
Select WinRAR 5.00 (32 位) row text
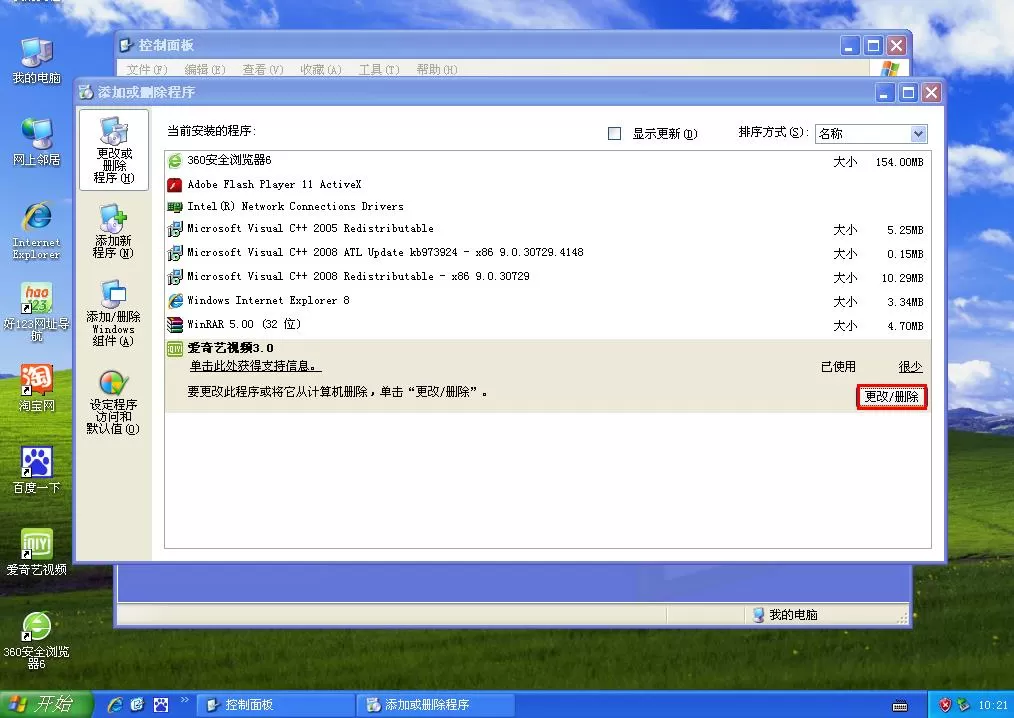click(244, 324)
